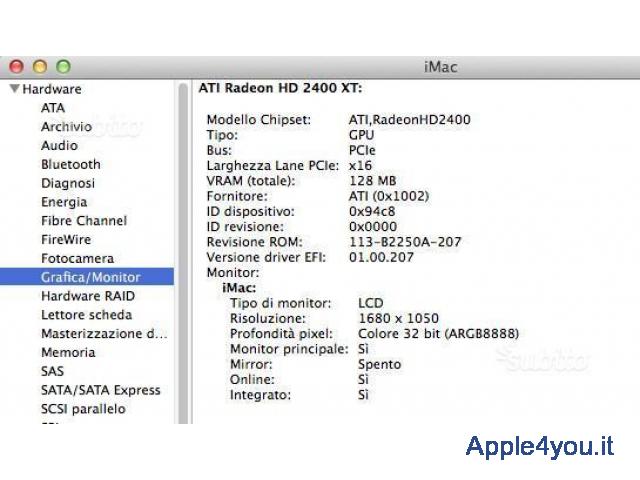Open the SAS section

[52, 371]
